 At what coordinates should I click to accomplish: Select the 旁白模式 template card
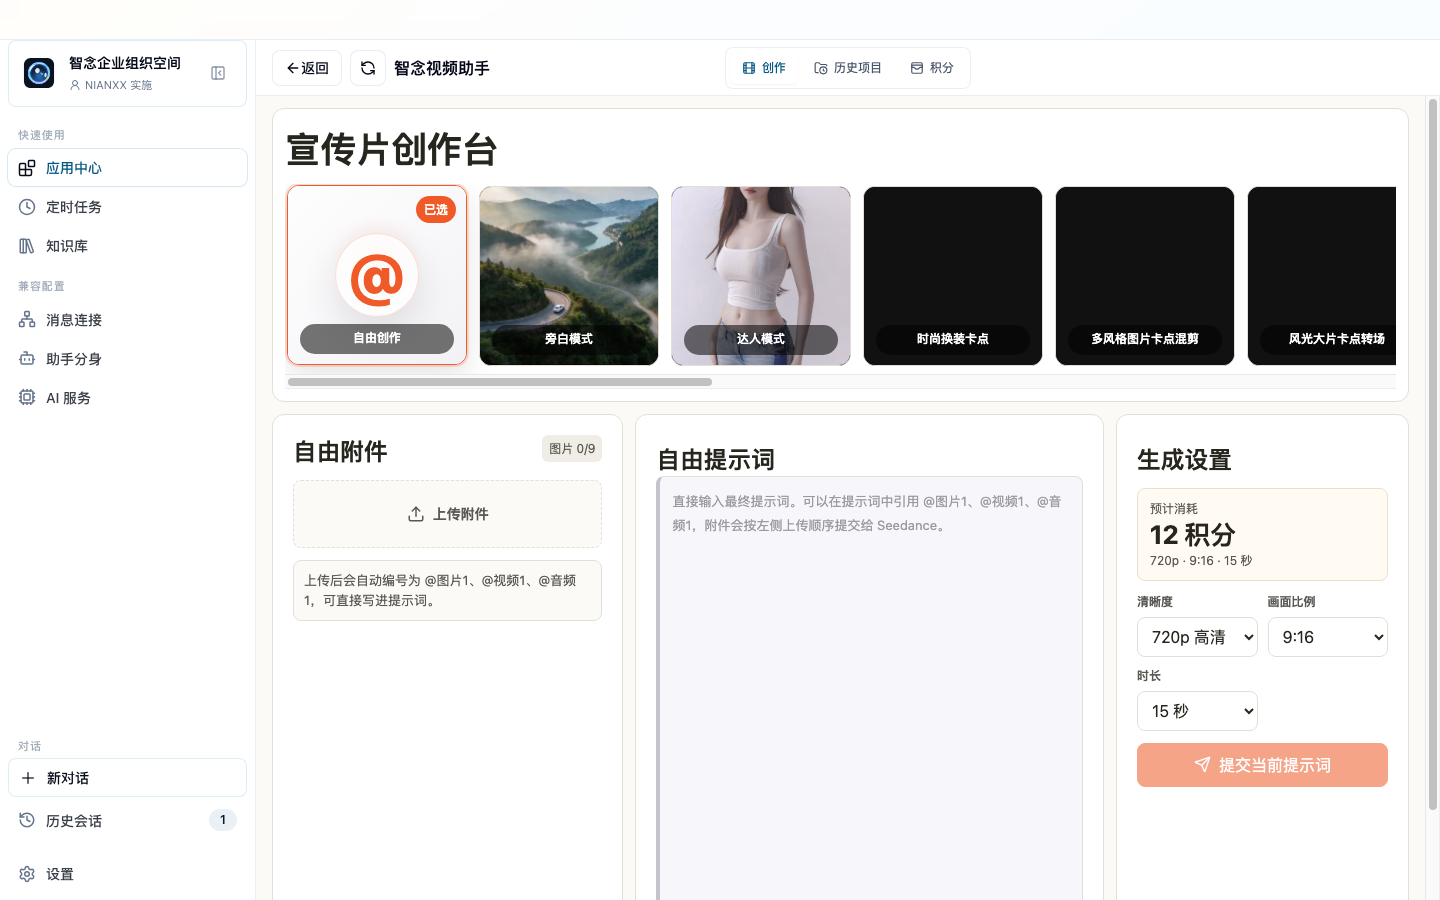coord(569,276)
